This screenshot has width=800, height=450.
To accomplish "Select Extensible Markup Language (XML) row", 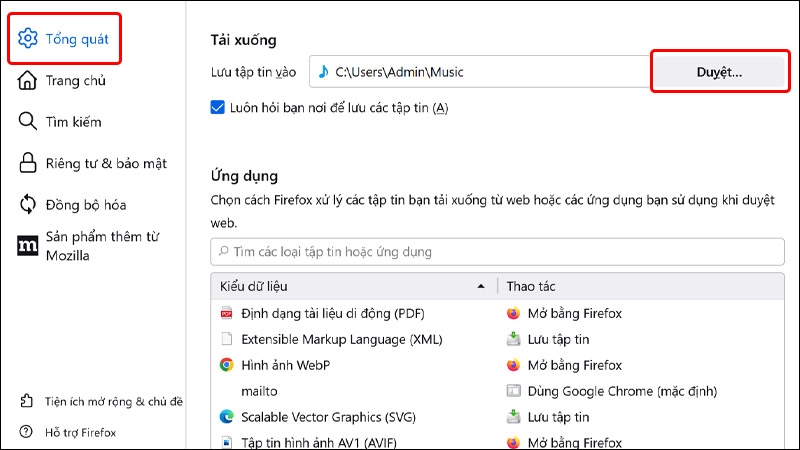I will click(x=497, y=339).
